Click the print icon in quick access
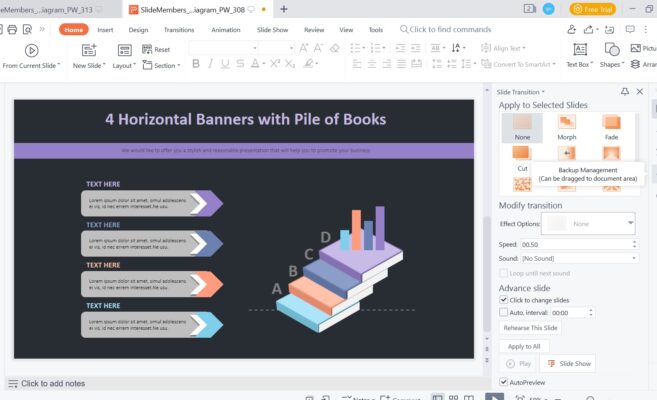657x400 pixels. coord(12,29)
